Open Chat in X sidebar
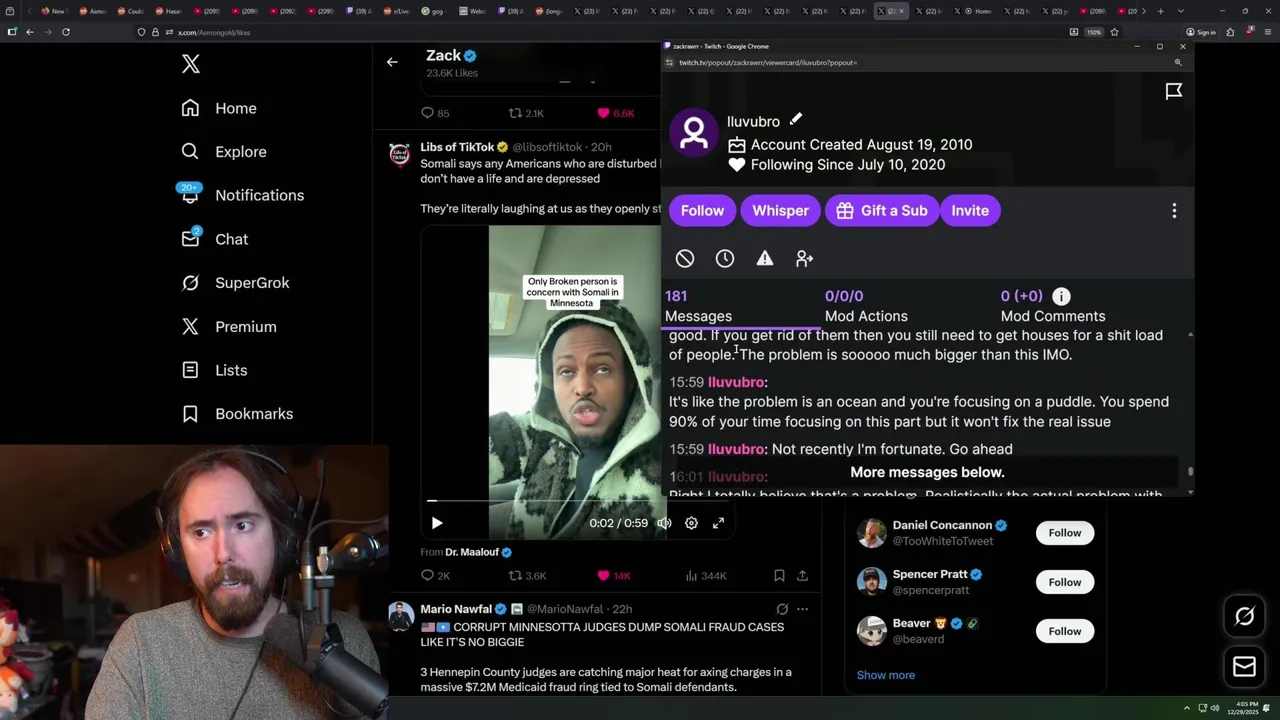 pyautogui.click(x=214, y=239)
